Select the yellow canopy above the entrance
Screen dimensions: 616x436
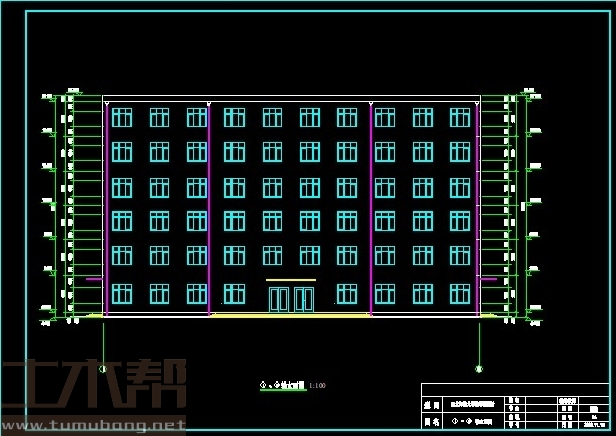tap(290, 280)
